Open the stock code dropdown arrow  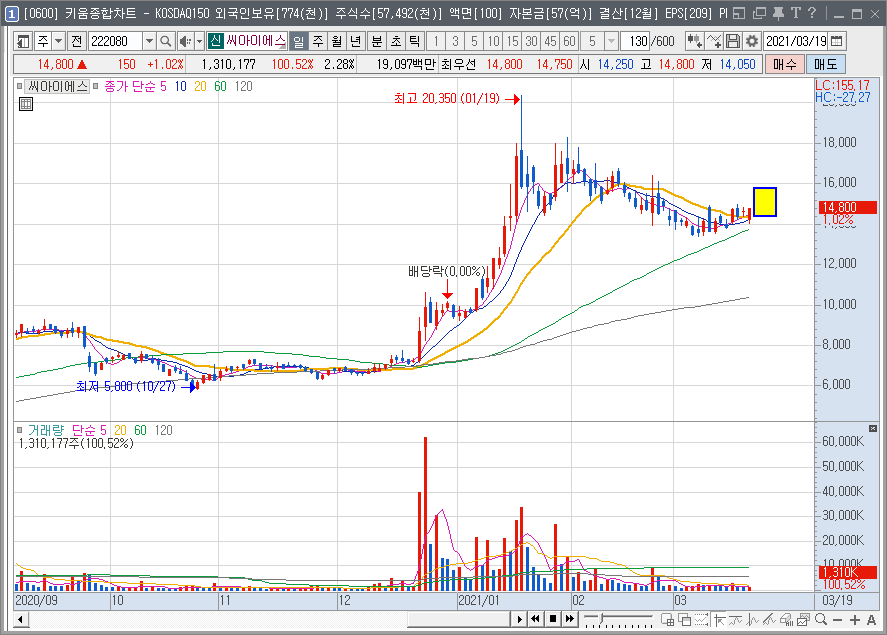149,41
